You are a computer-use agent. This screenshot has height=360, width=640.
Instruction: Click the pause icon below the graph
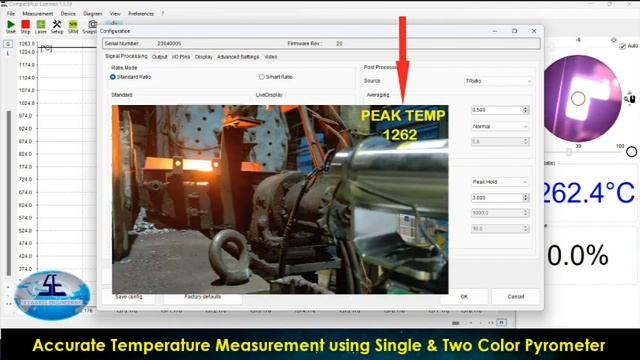point(502,322)
